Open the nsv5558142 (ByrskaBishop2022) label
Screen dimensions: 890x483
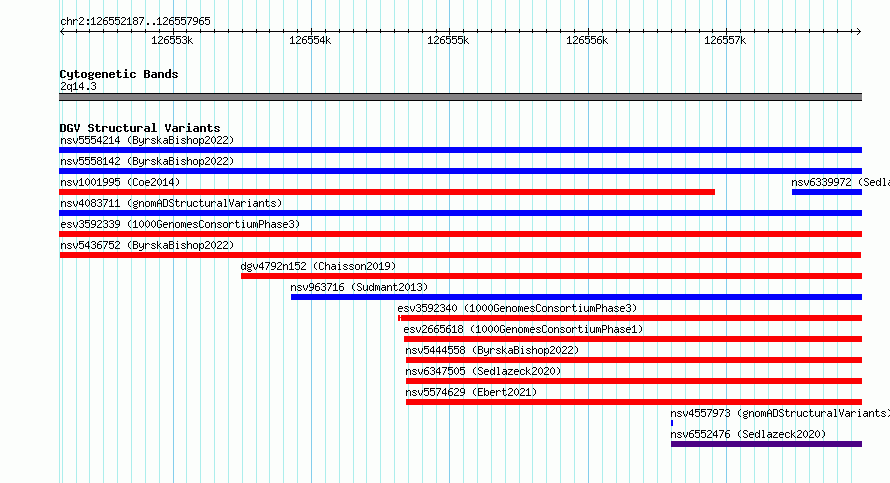tap(147, 161)
